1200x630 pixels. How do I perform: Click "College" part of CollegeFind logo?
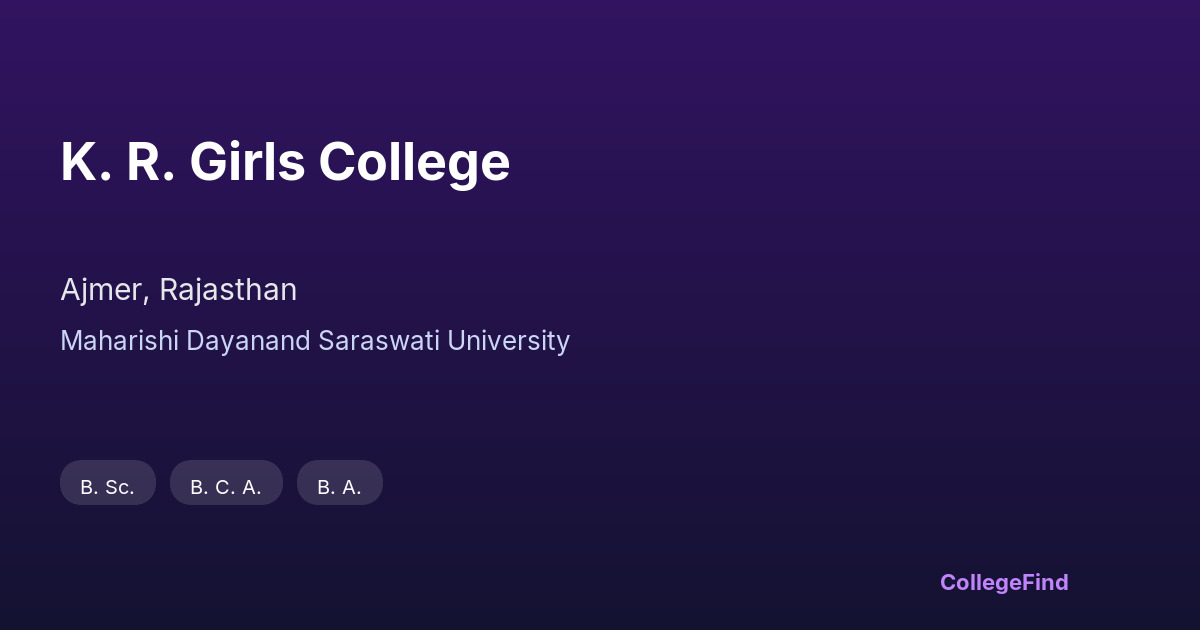click(981, 582)
